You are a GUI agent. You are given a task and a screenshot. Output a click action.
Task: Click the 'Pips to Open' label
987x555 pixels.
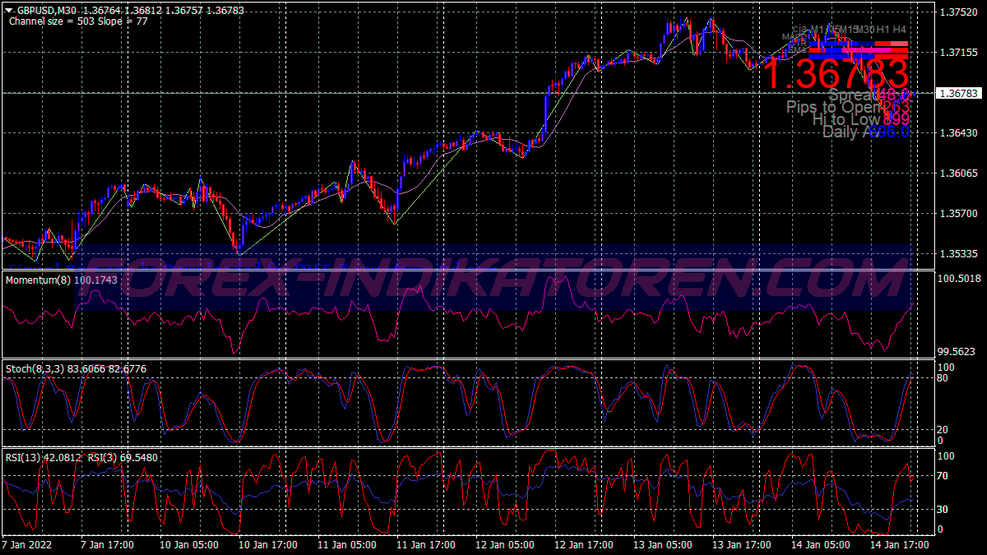pyautogui.click(x=831, y=108)
